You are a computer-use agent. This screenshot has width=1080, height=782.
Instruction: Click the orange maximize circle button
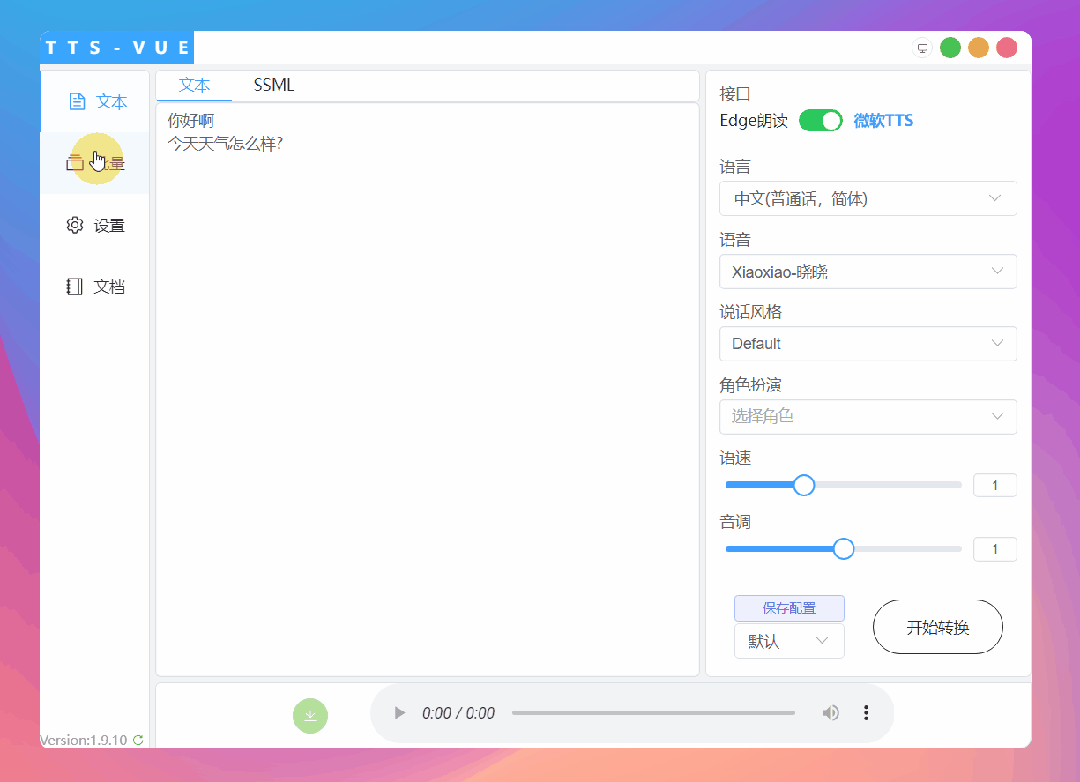[978, 48]
